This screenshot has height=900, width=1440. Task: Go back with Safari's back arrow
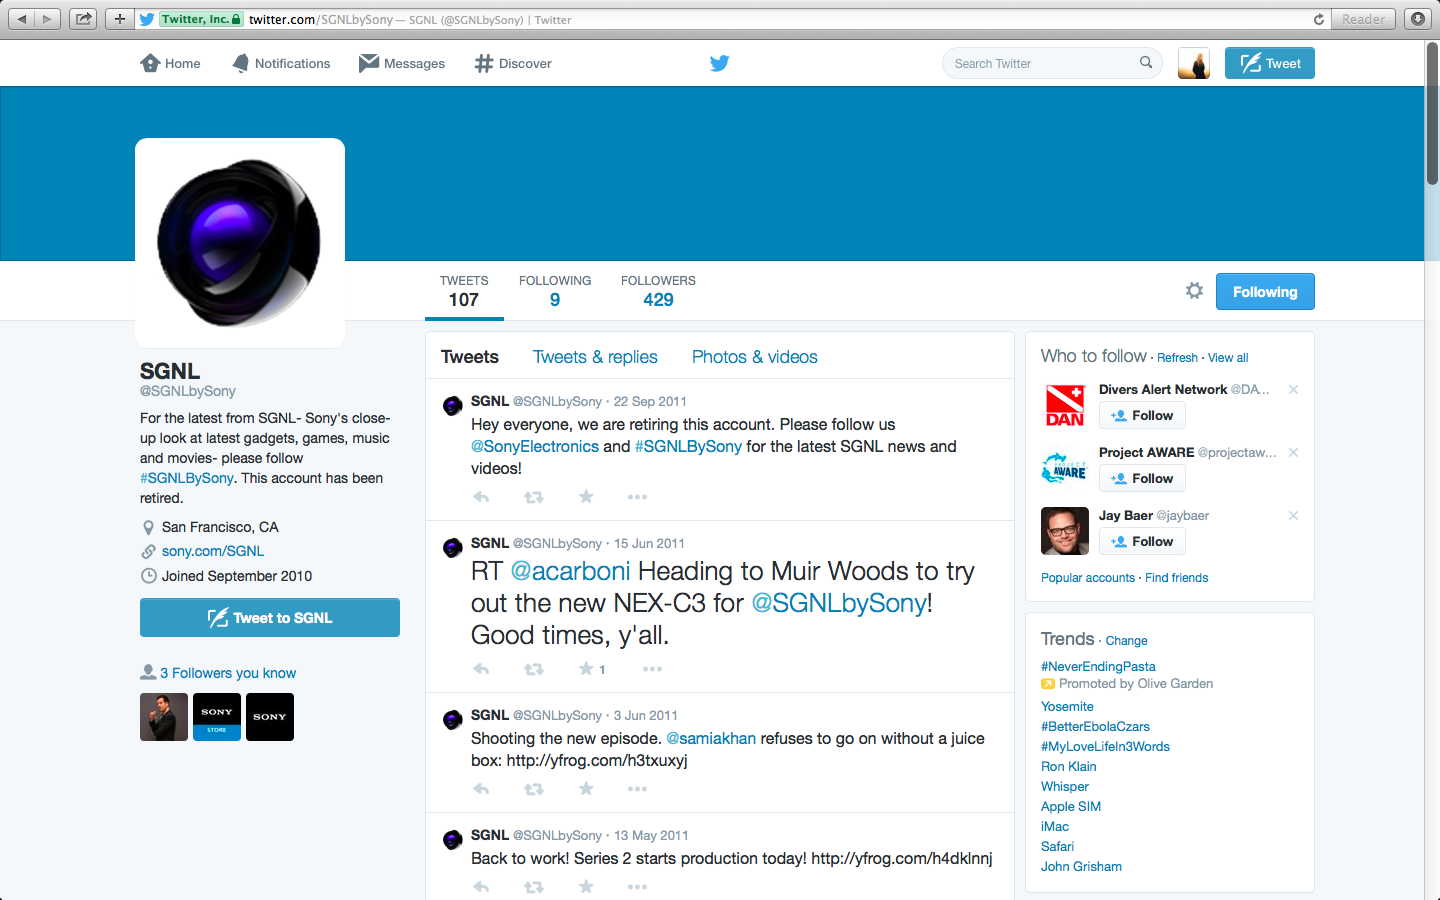click(21, 19)
